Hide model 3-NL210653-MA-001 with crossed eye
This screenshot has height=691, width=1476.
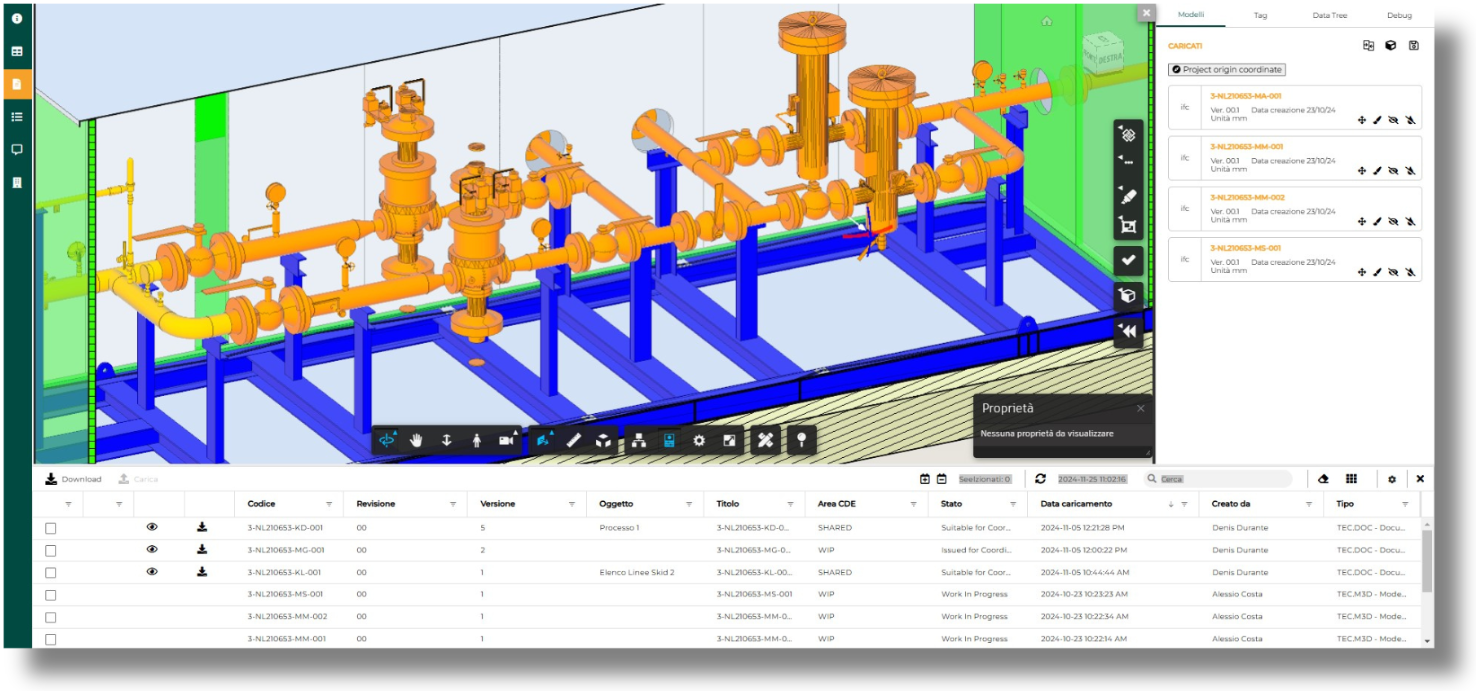click(1393, 120)
